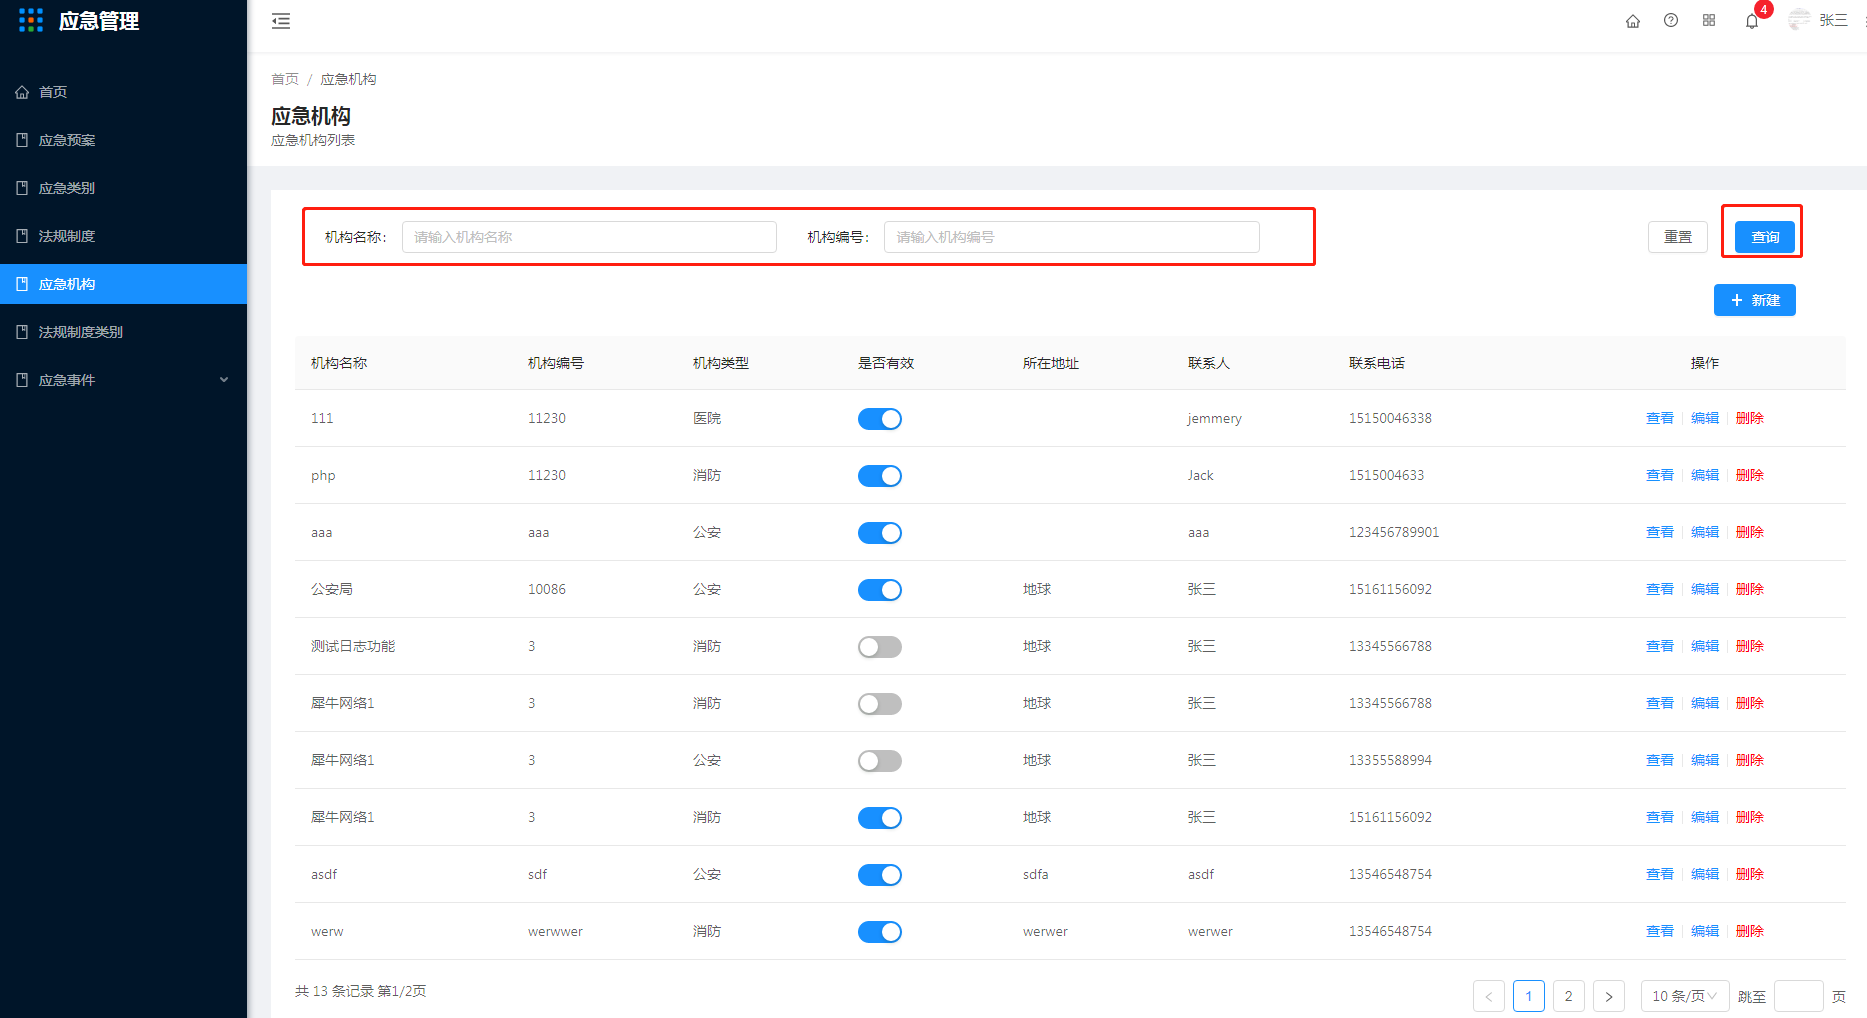Click the user avatar for 张三
This screenshot has width=1867, height=1018.
[x=1799, y=20]
